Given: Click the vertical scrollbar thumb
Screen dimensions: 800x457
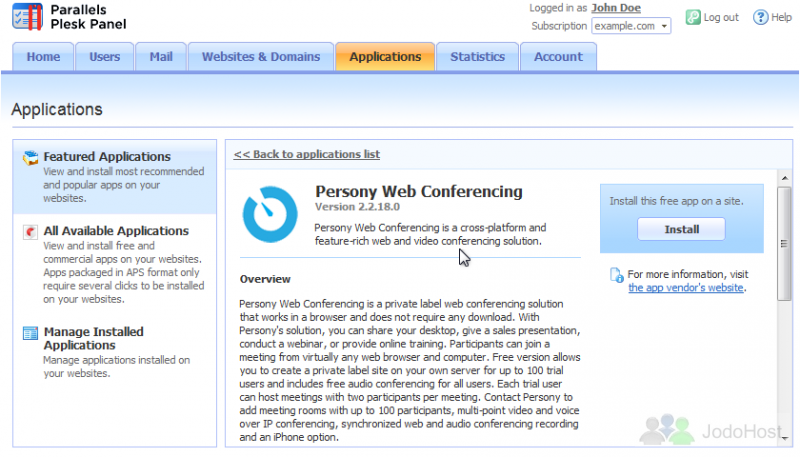Looking at the screenshot, I should coord(784,244).
